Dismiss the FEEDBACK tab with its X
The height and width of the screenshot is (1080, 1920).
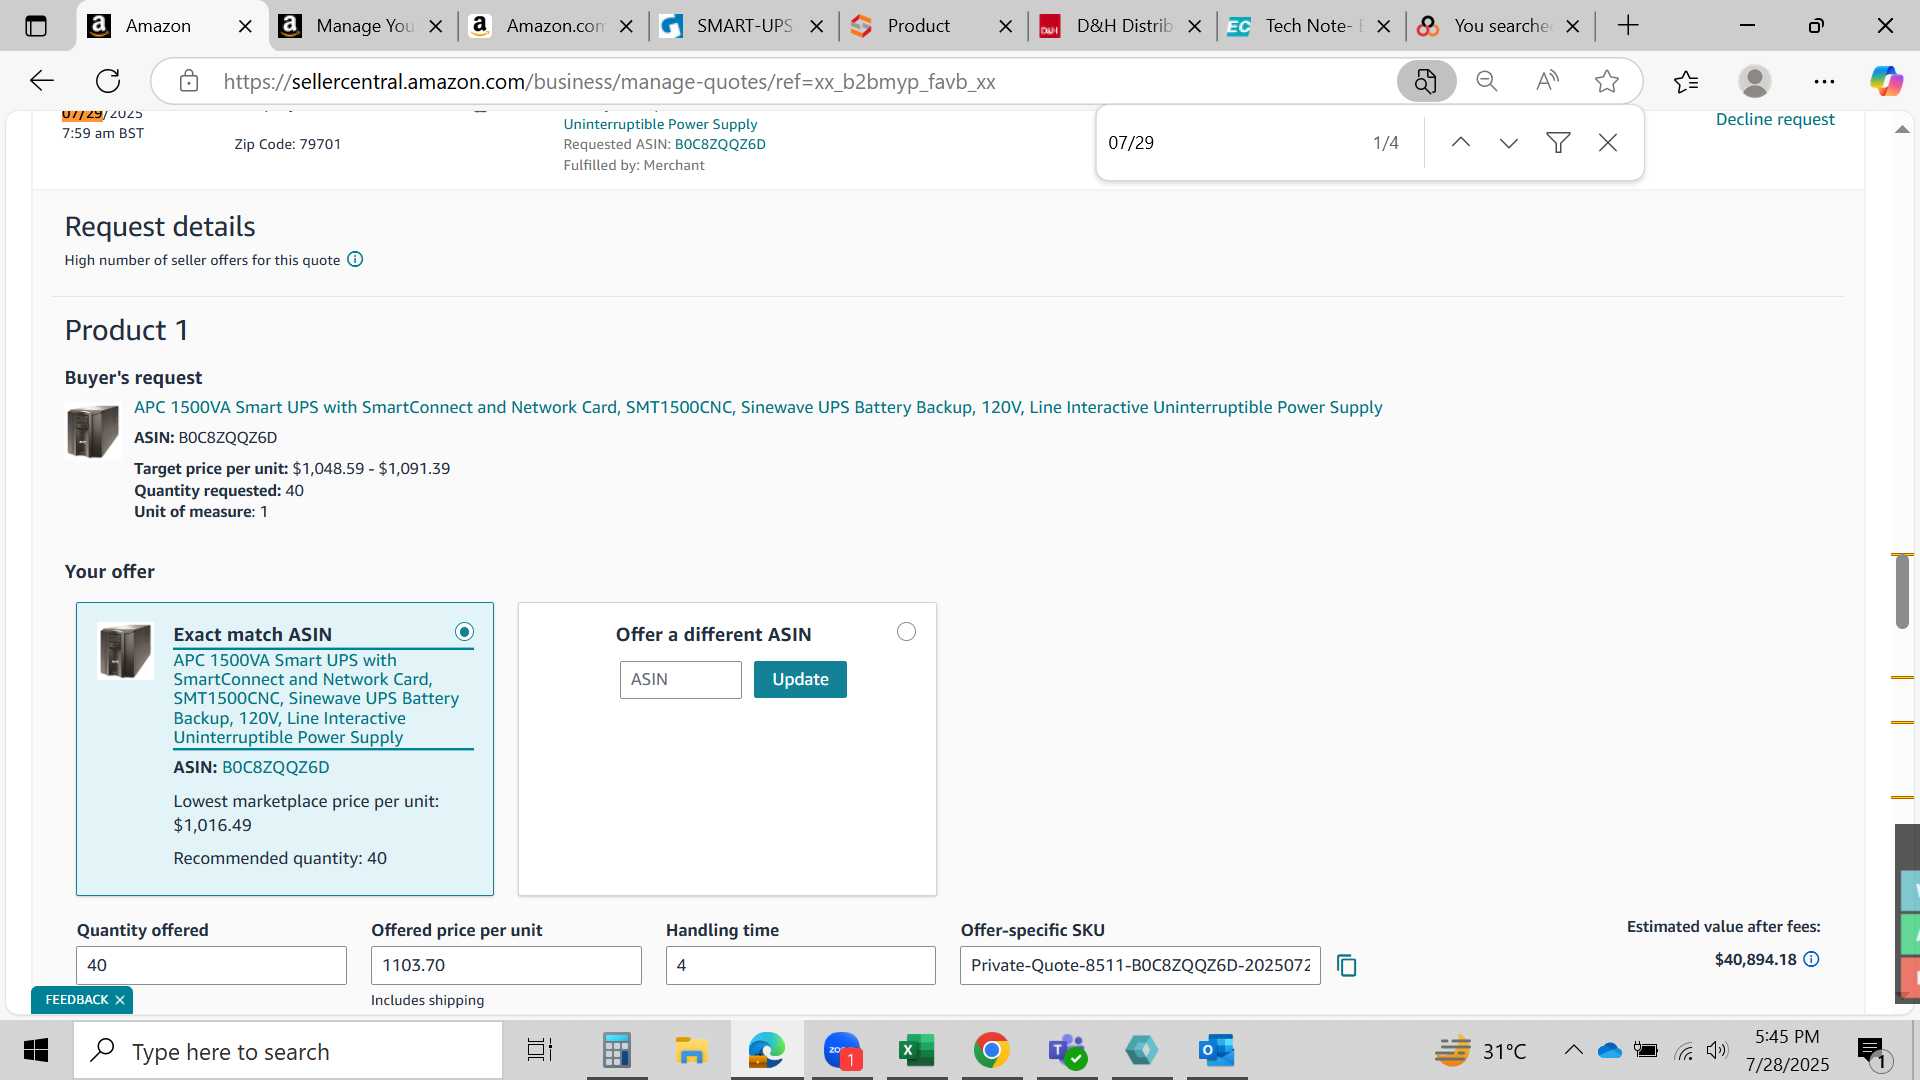click(x=120, y=1000)
